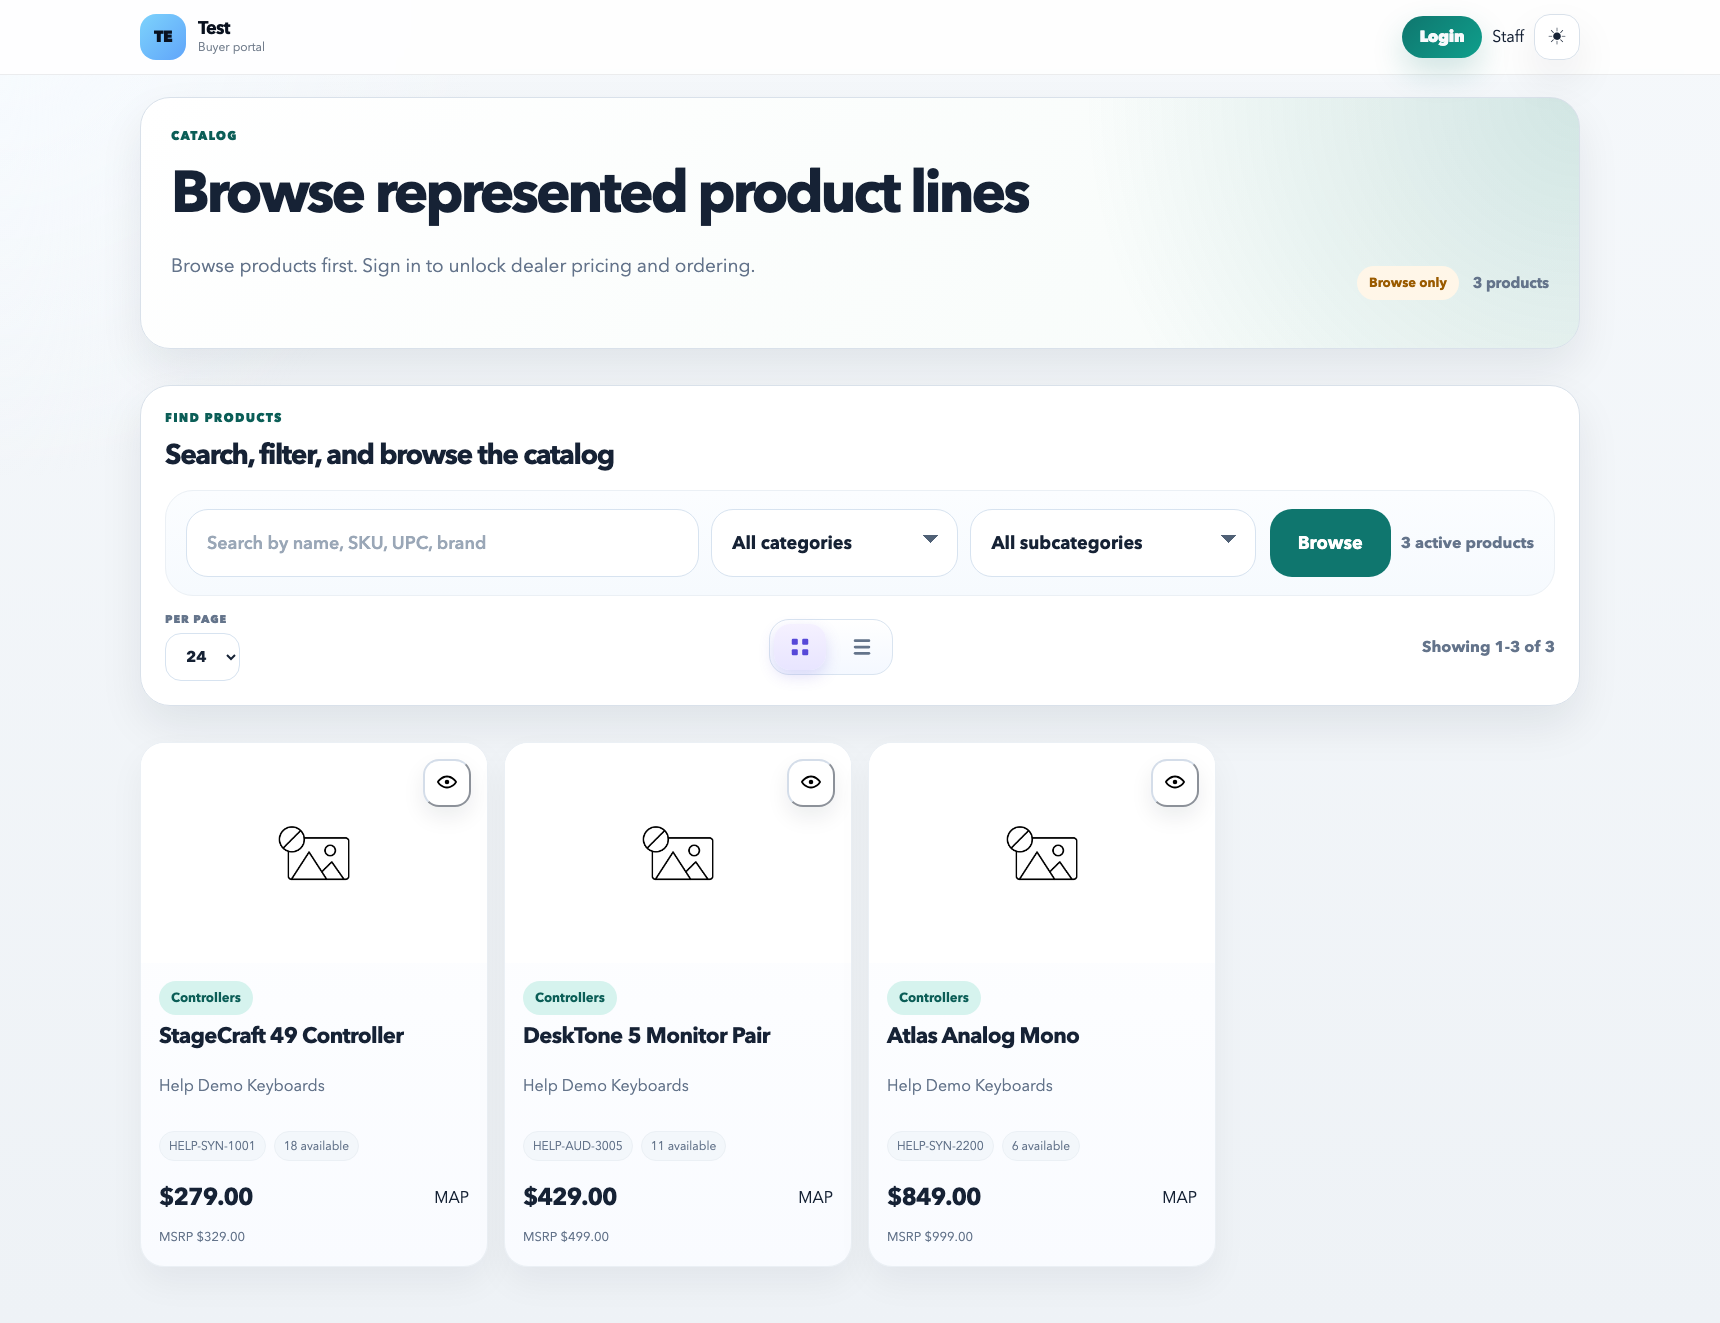Viewport: 1720px width, 1323px height.
Task: Open the Per page 24 selector
Action: coord(202,657)
